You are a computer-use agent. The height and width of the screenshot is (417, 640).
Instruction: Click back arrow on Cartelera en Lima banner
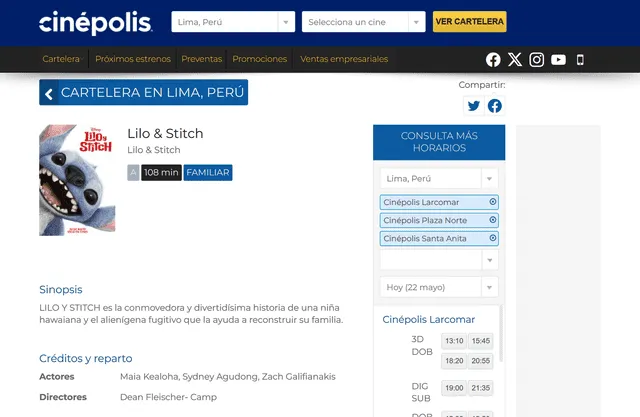pos(49,93)
